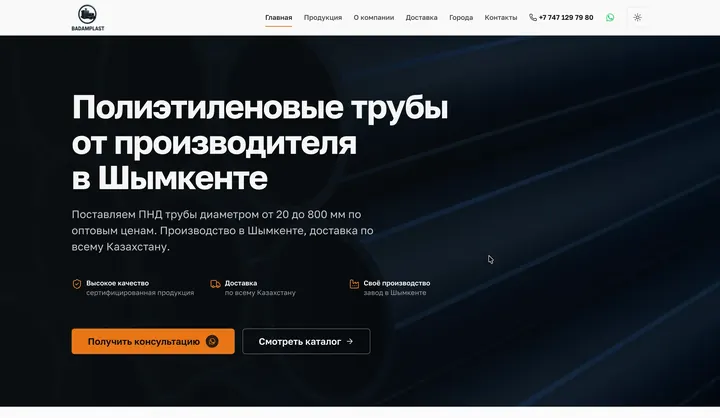Click the phone handset icon in header
The width and height of the screenshot is (720, 418).
(533, 17)
